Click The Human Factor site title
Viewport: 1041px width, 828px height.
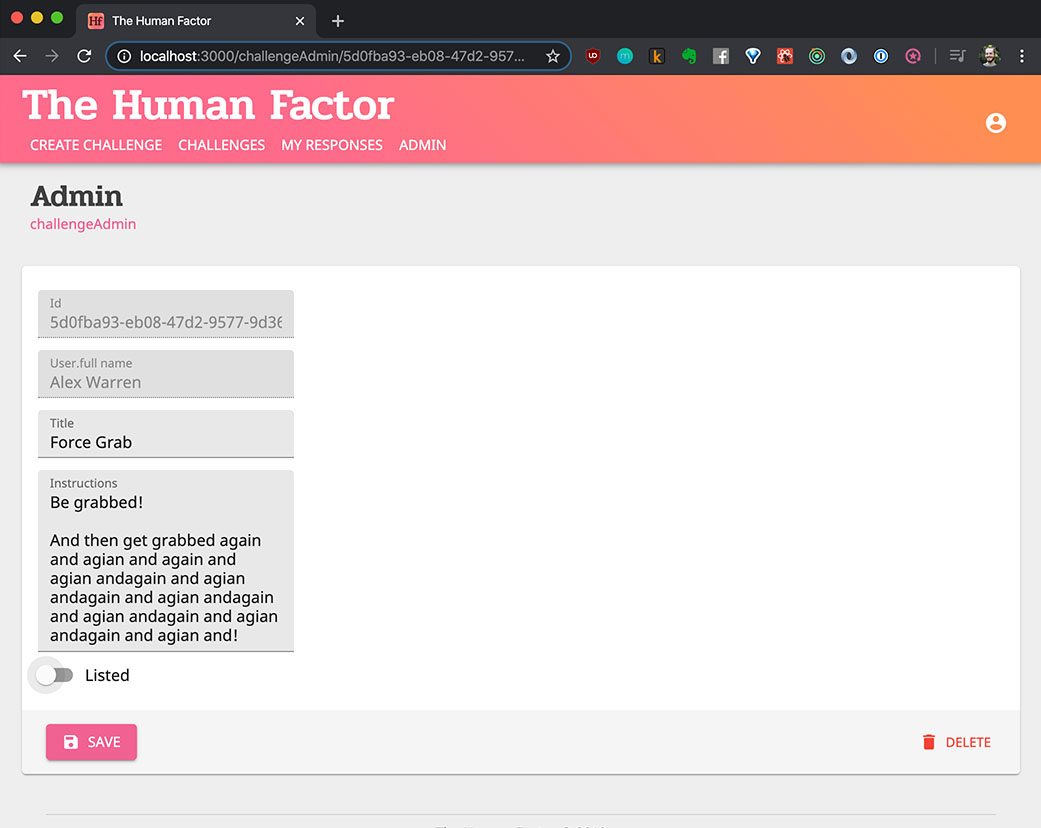[x=208, y=106]
